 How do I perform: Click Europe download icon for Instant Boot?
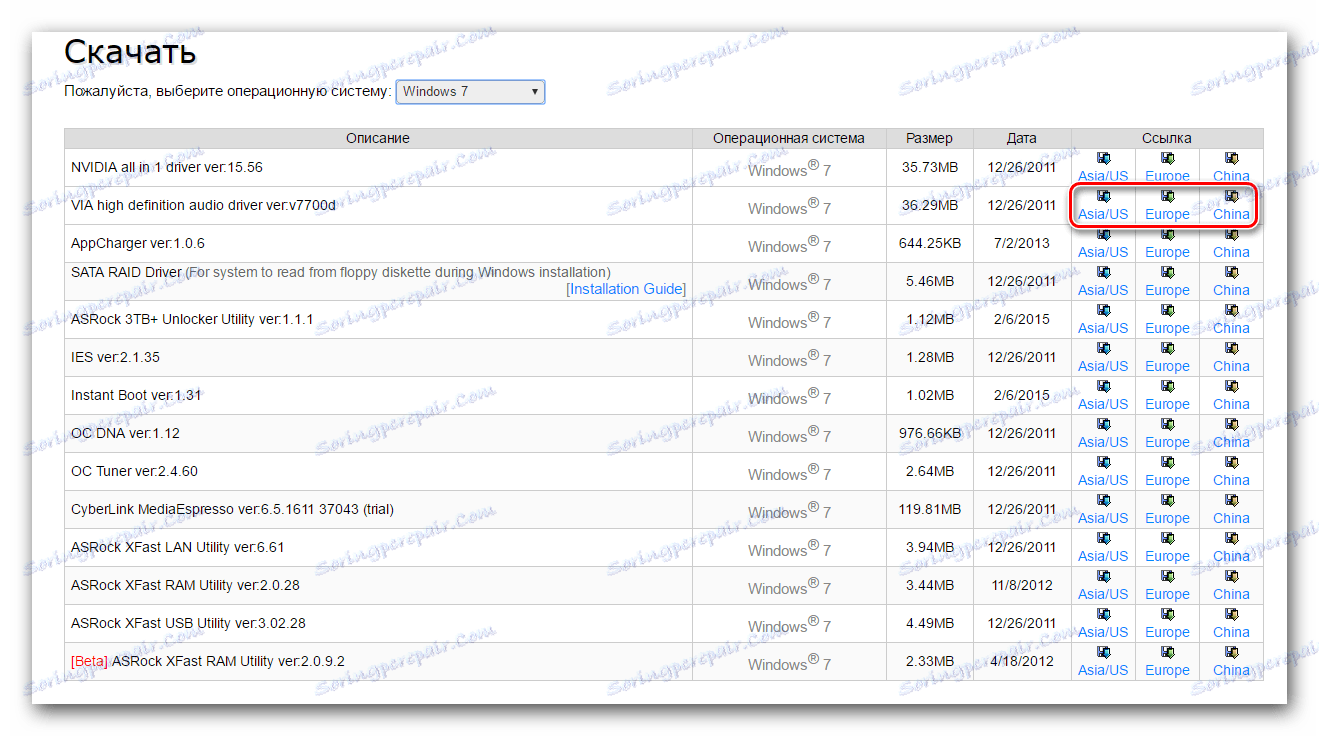pyautogui.click(x=1167, y=386)
